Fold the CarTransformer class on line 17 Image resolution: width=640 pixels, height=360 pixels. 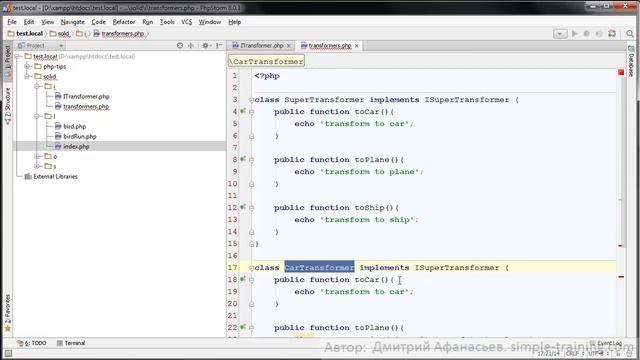(x=251, y=268)
